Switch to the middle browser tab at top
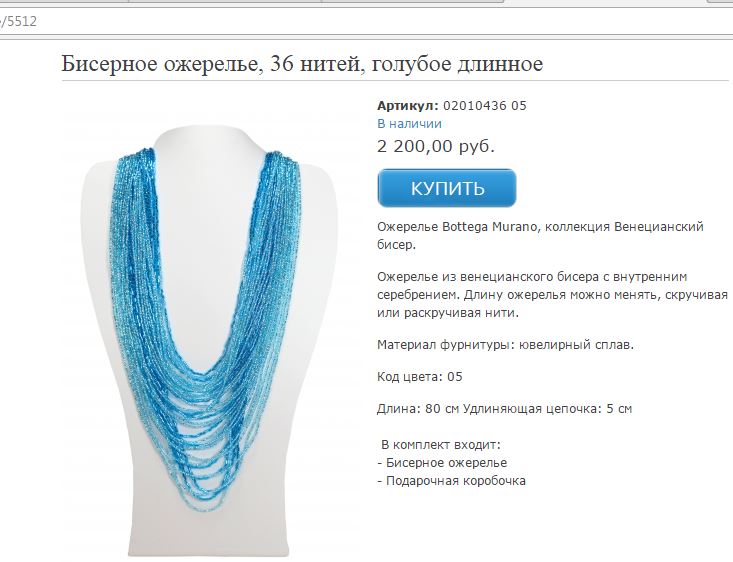Screen dimensions: 733x562 (x=225, y=2)
